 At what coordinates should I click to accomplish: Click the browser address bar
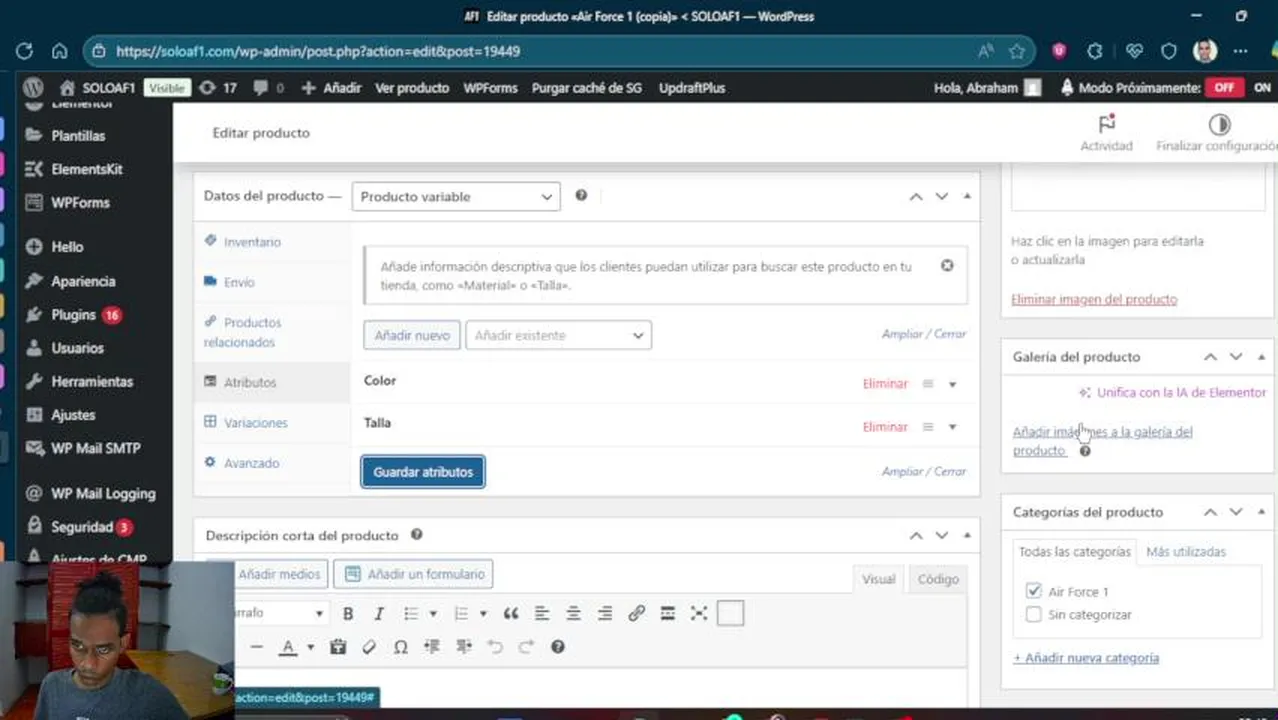coord(540,51)
